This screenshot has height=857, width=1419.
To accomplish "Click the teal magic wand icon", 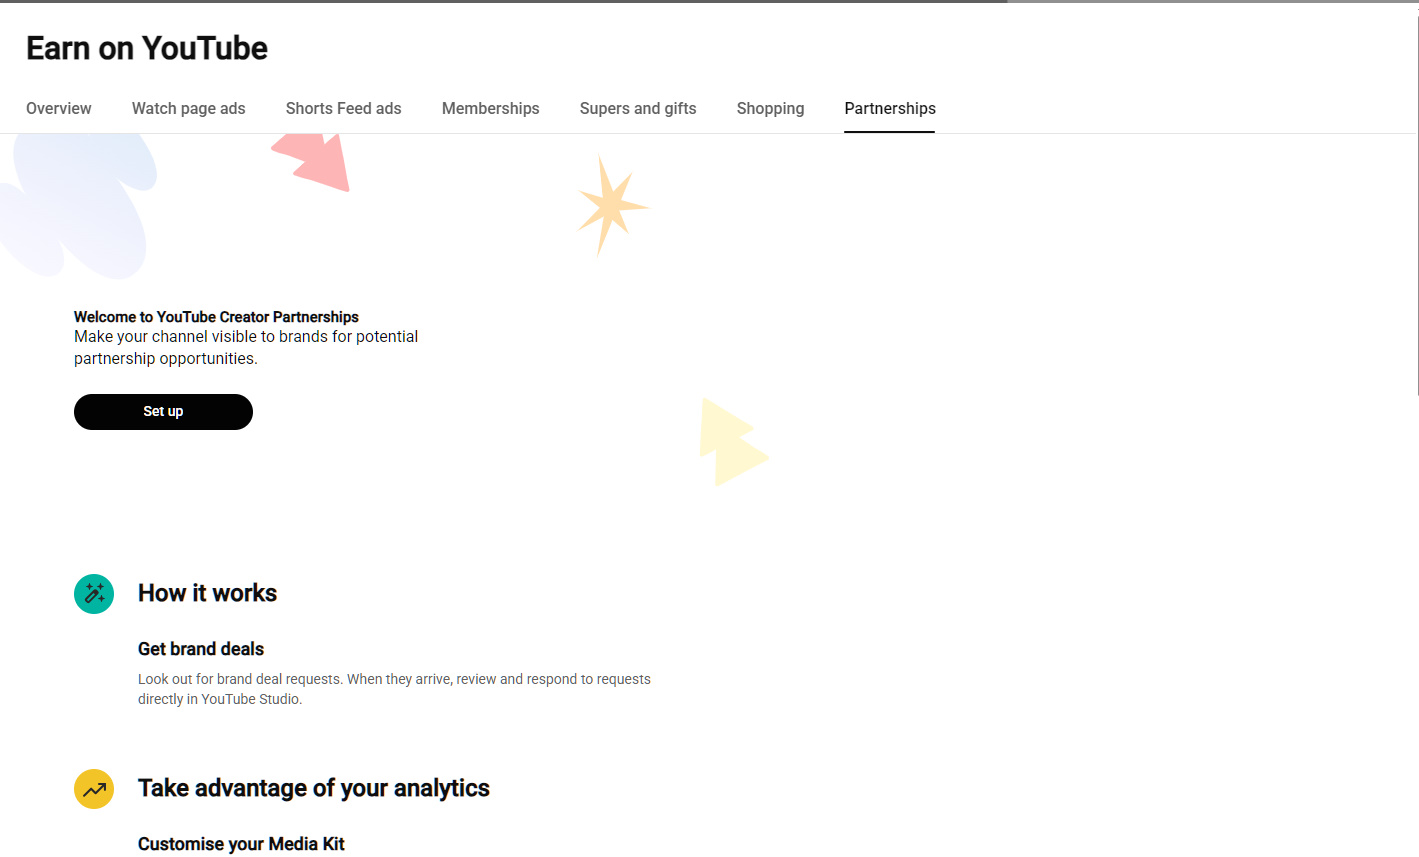I will tap(94, 594).
